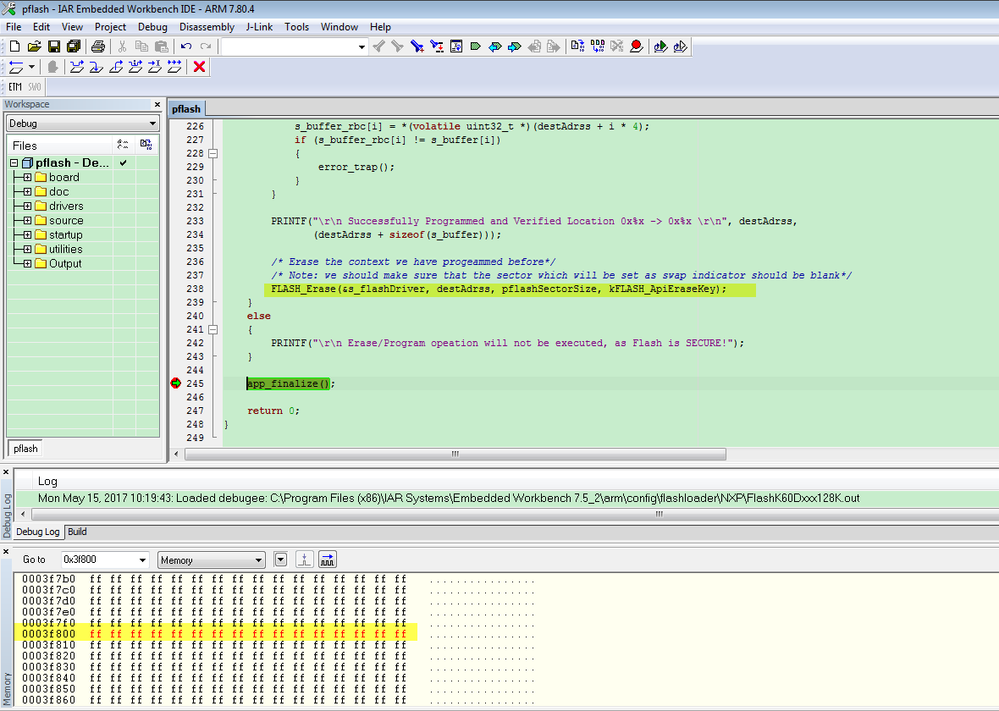The image size is (999, 711).
Task: Select the pflash workspace tab at bottom
Action: point(25,449)
